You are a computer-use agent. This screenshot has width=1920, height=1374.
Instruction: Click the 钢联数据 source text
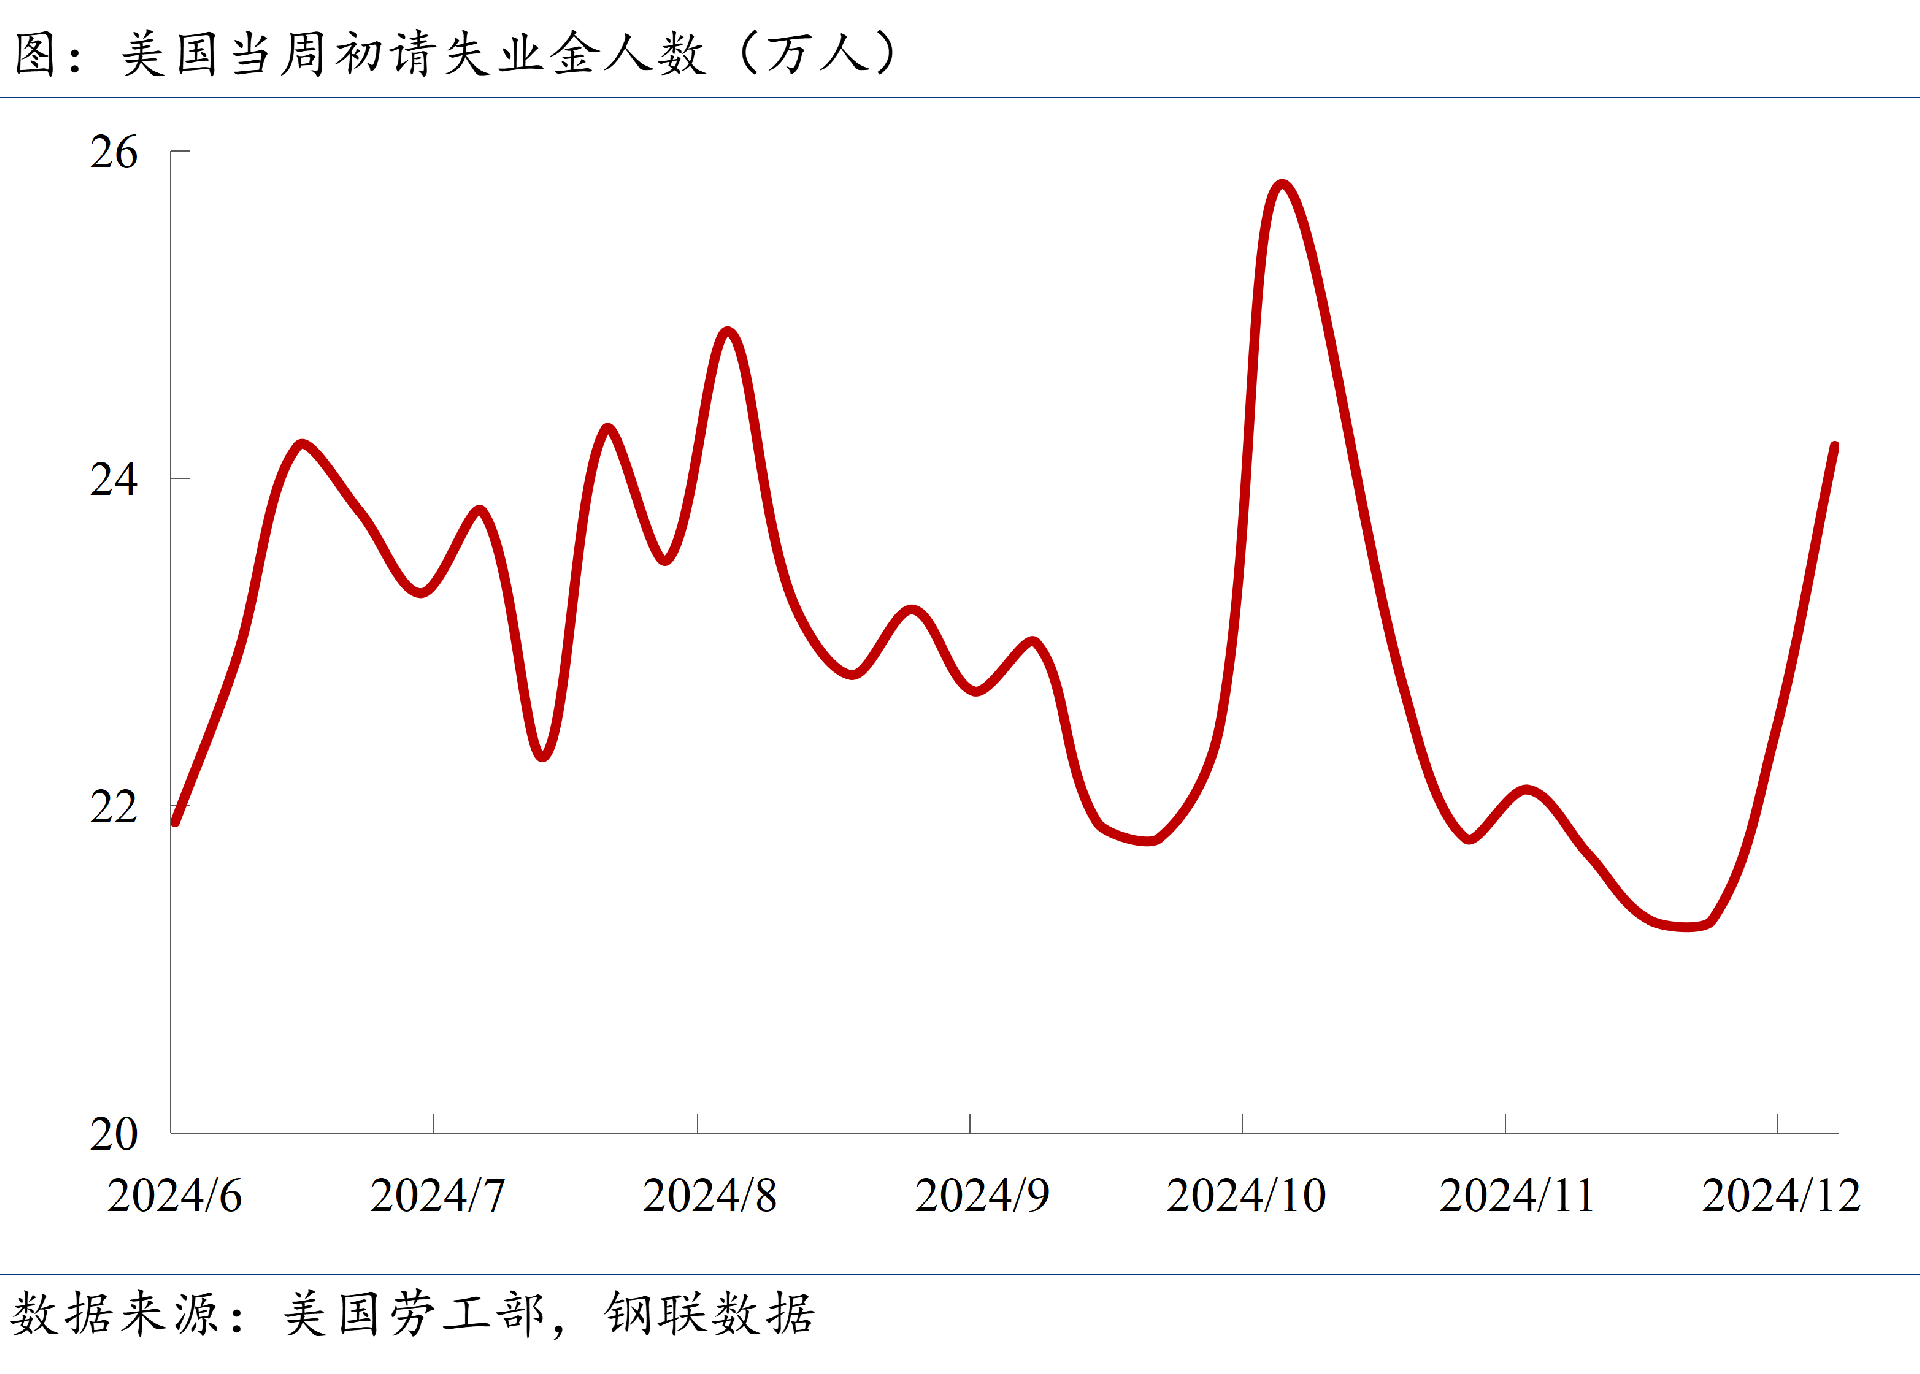pos(709,1314)
